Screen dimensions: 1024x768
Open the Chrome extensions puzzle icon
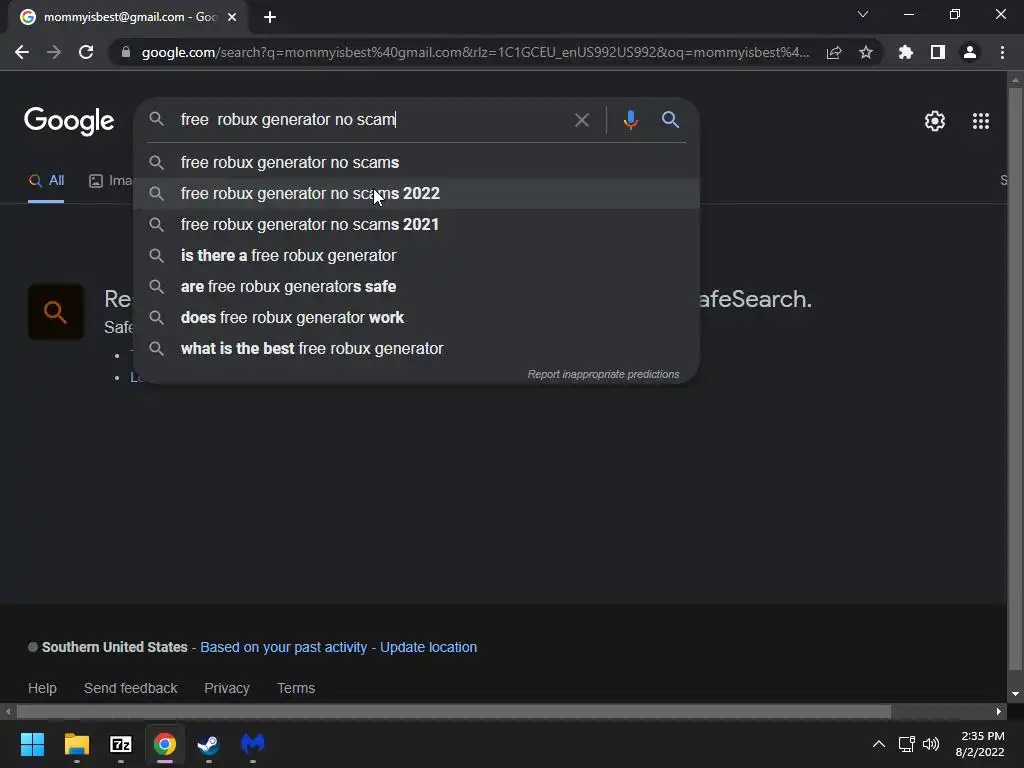(x=906, y=52)
